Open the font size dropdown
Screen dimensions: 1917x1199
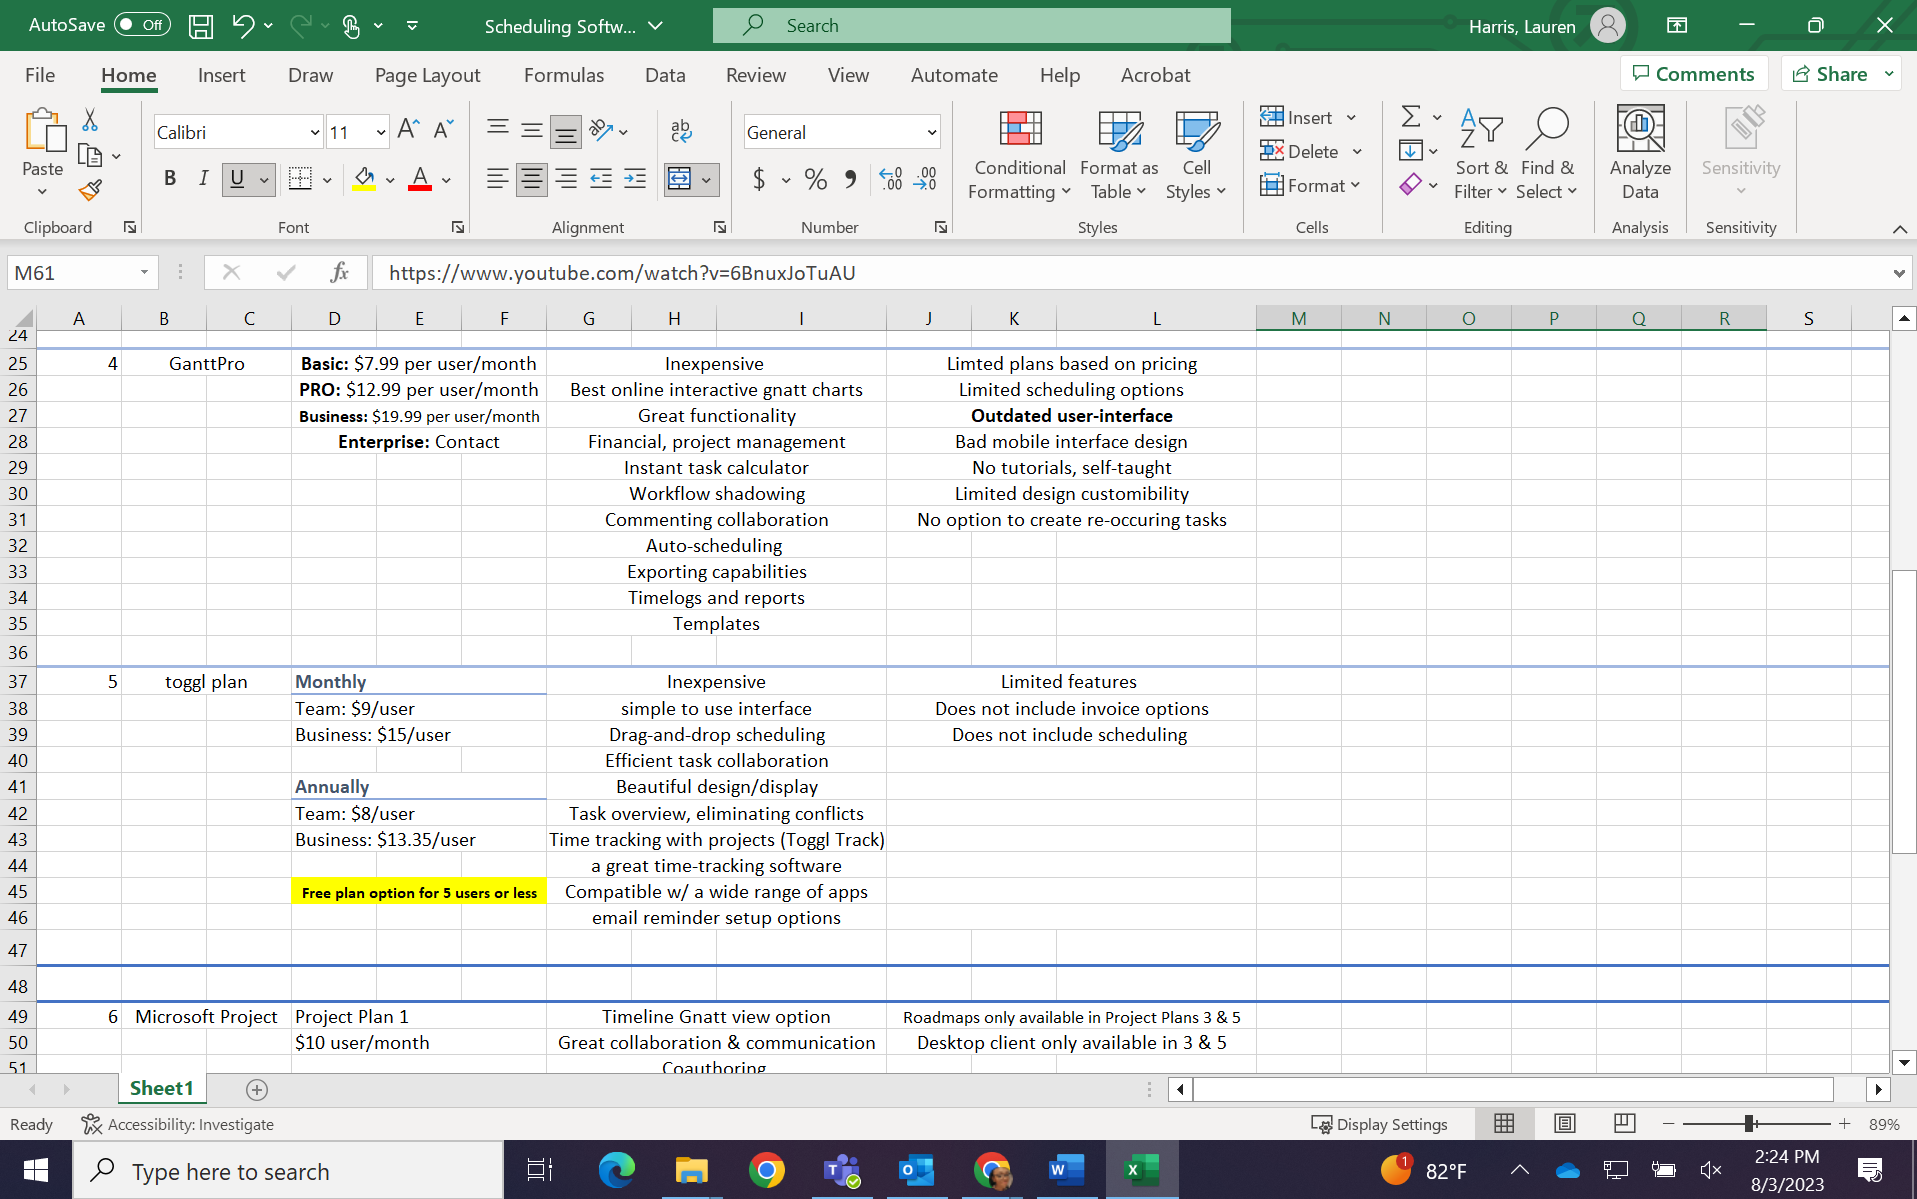381,132
